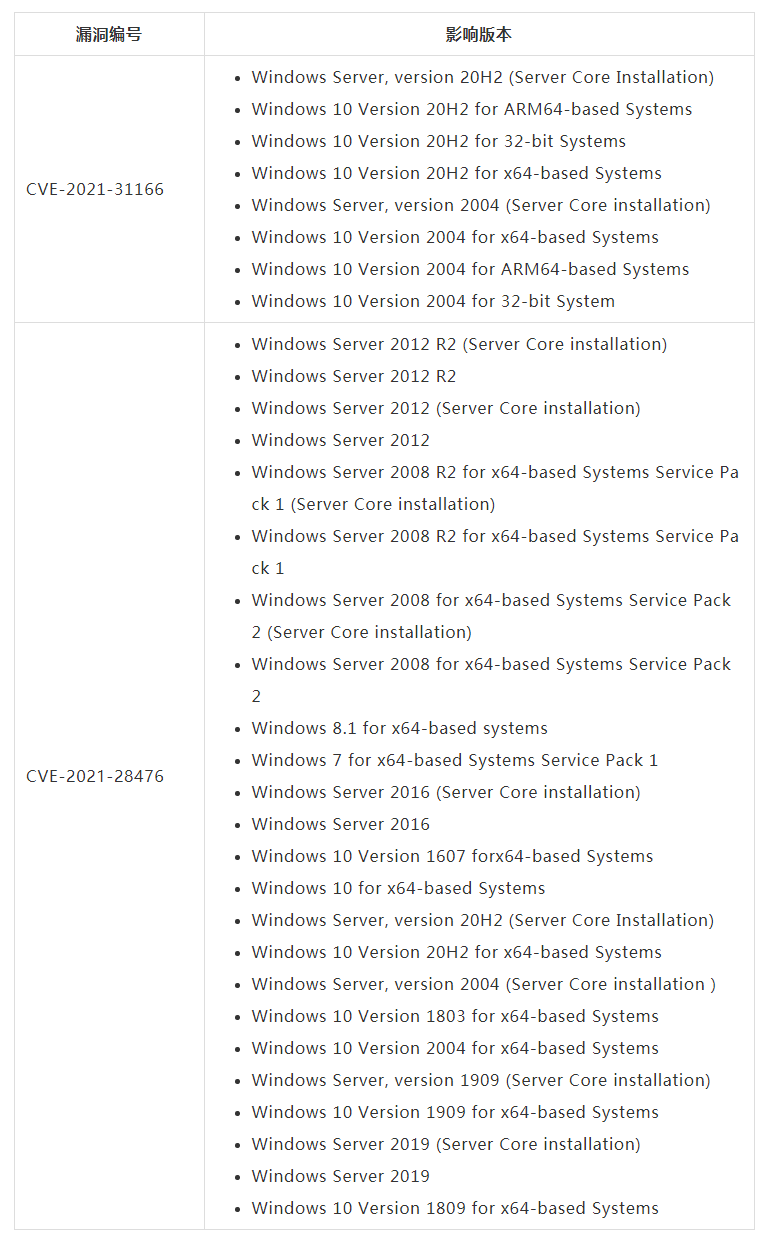Select Windows Server, version 1909 (Server Core installation)

(481, 1080)
